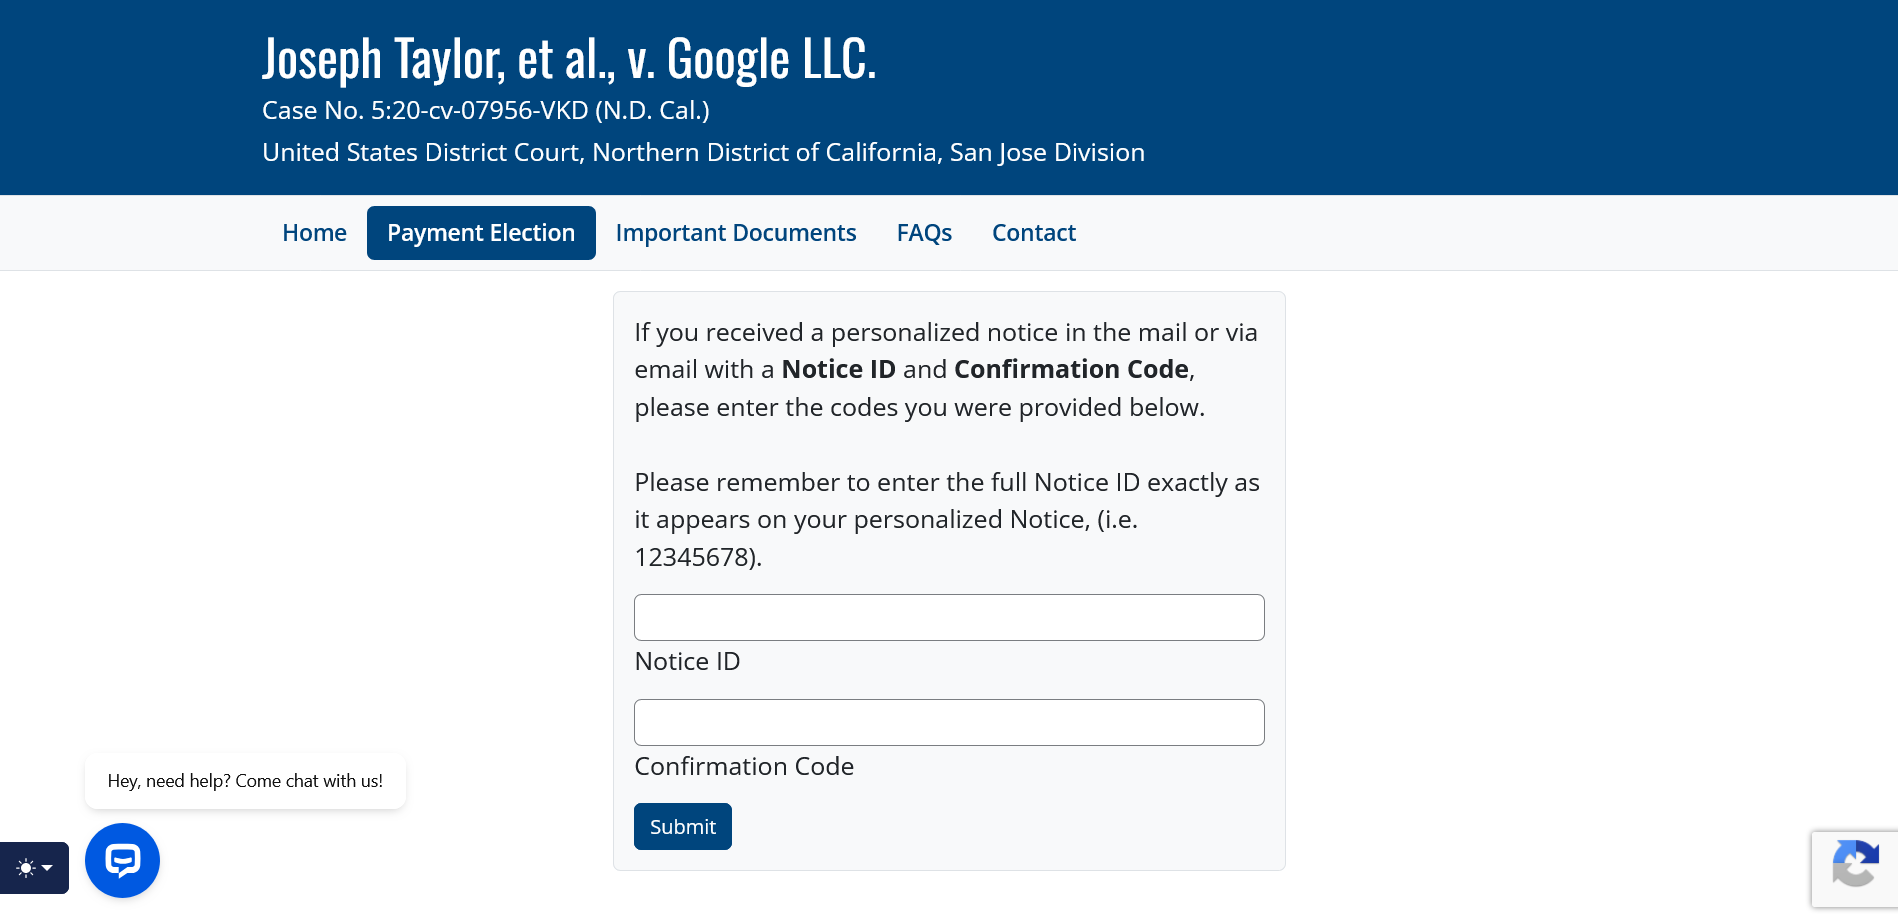
Task: Select the Payment Election tab
Action: coord(481,233)
